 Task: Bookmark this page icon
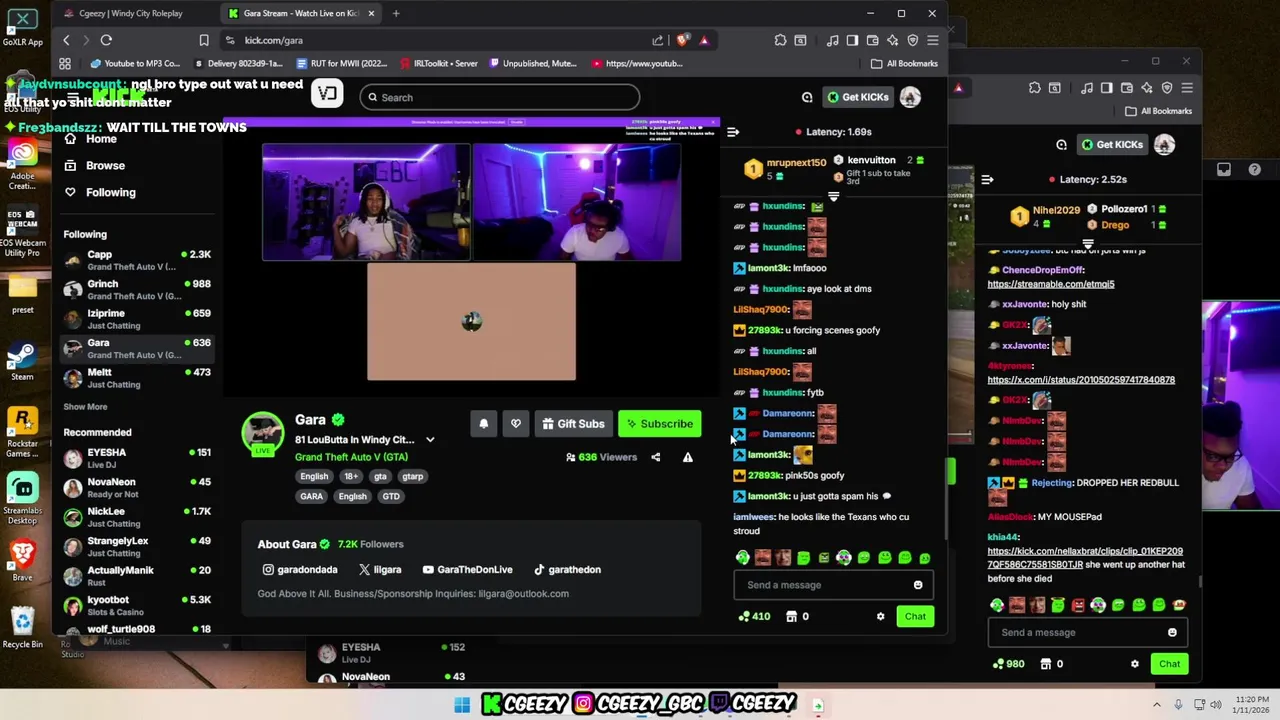pos(204,40)
